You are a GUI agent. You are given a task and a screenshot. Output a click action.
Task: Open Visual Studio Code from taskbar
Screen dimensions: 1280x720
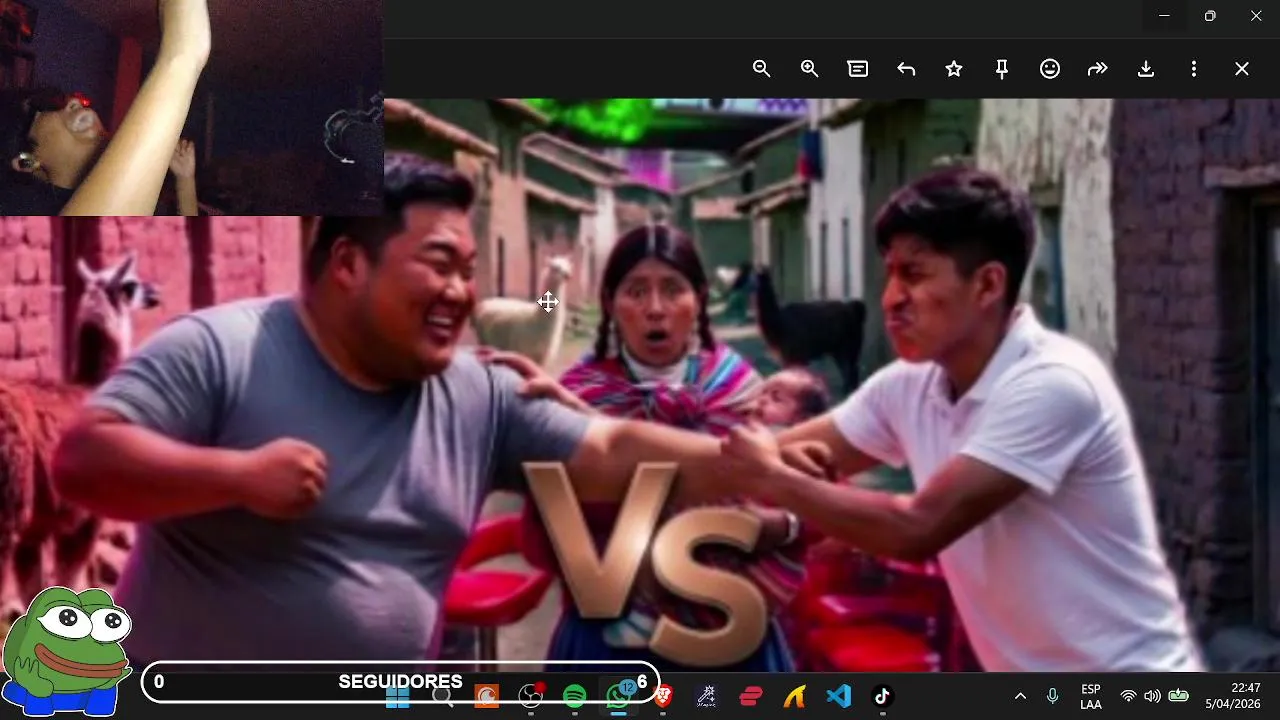coord(839,697)
